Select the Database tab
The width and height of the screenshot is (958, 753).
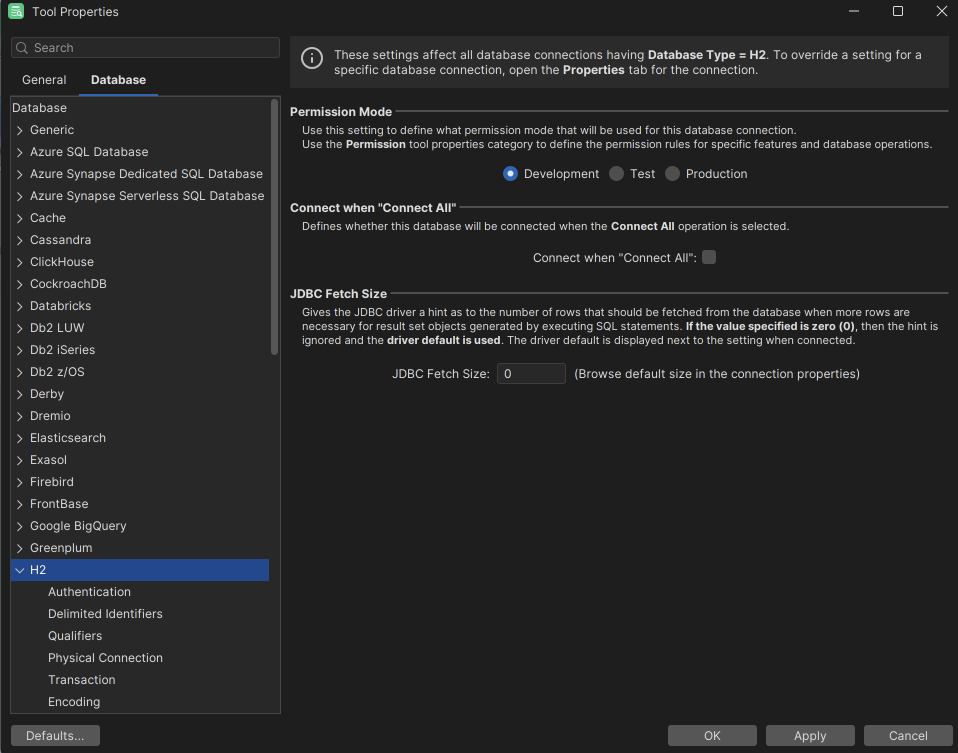pos(119,79)
